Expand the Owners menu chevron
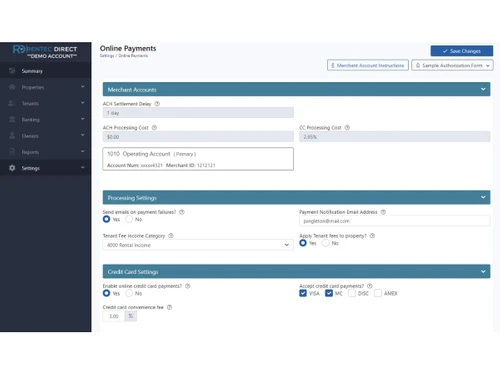 tap(83, 135)
